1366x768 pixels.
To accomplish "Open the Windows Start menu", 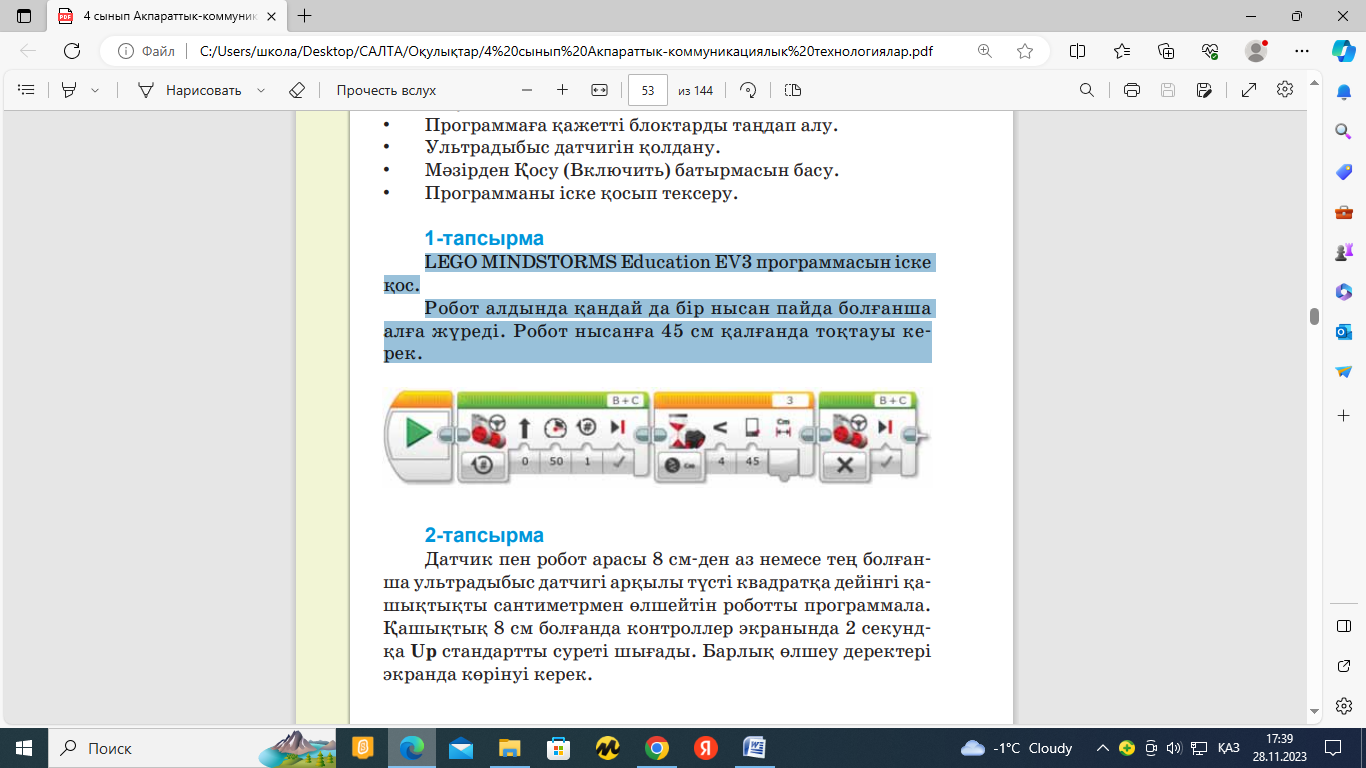I will [24, 748].
